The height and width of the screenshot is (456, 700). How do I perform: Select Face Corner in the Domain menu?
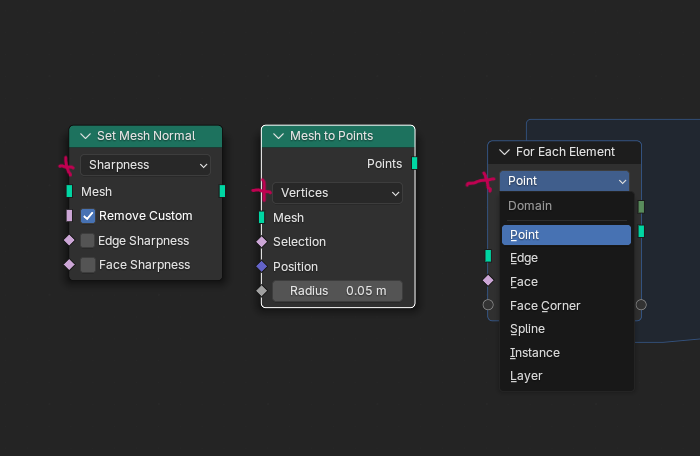566,306
